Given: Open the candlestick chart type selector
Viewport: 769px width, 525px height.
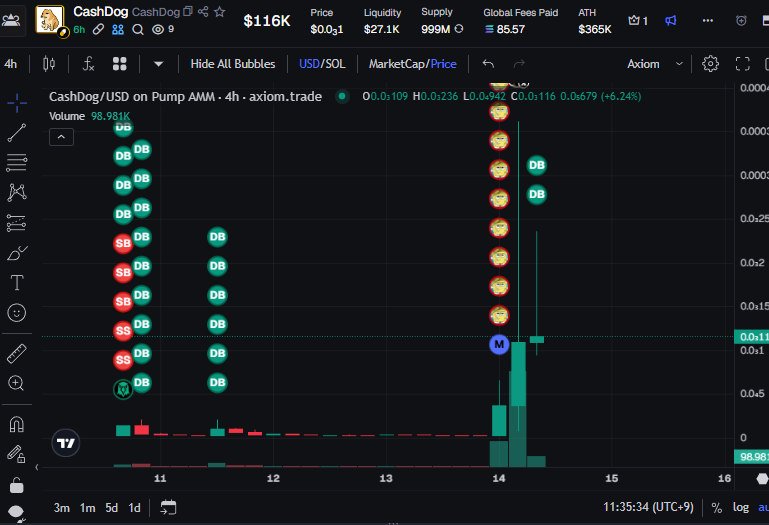Looking at the screenshot, I should coord(49,64).
